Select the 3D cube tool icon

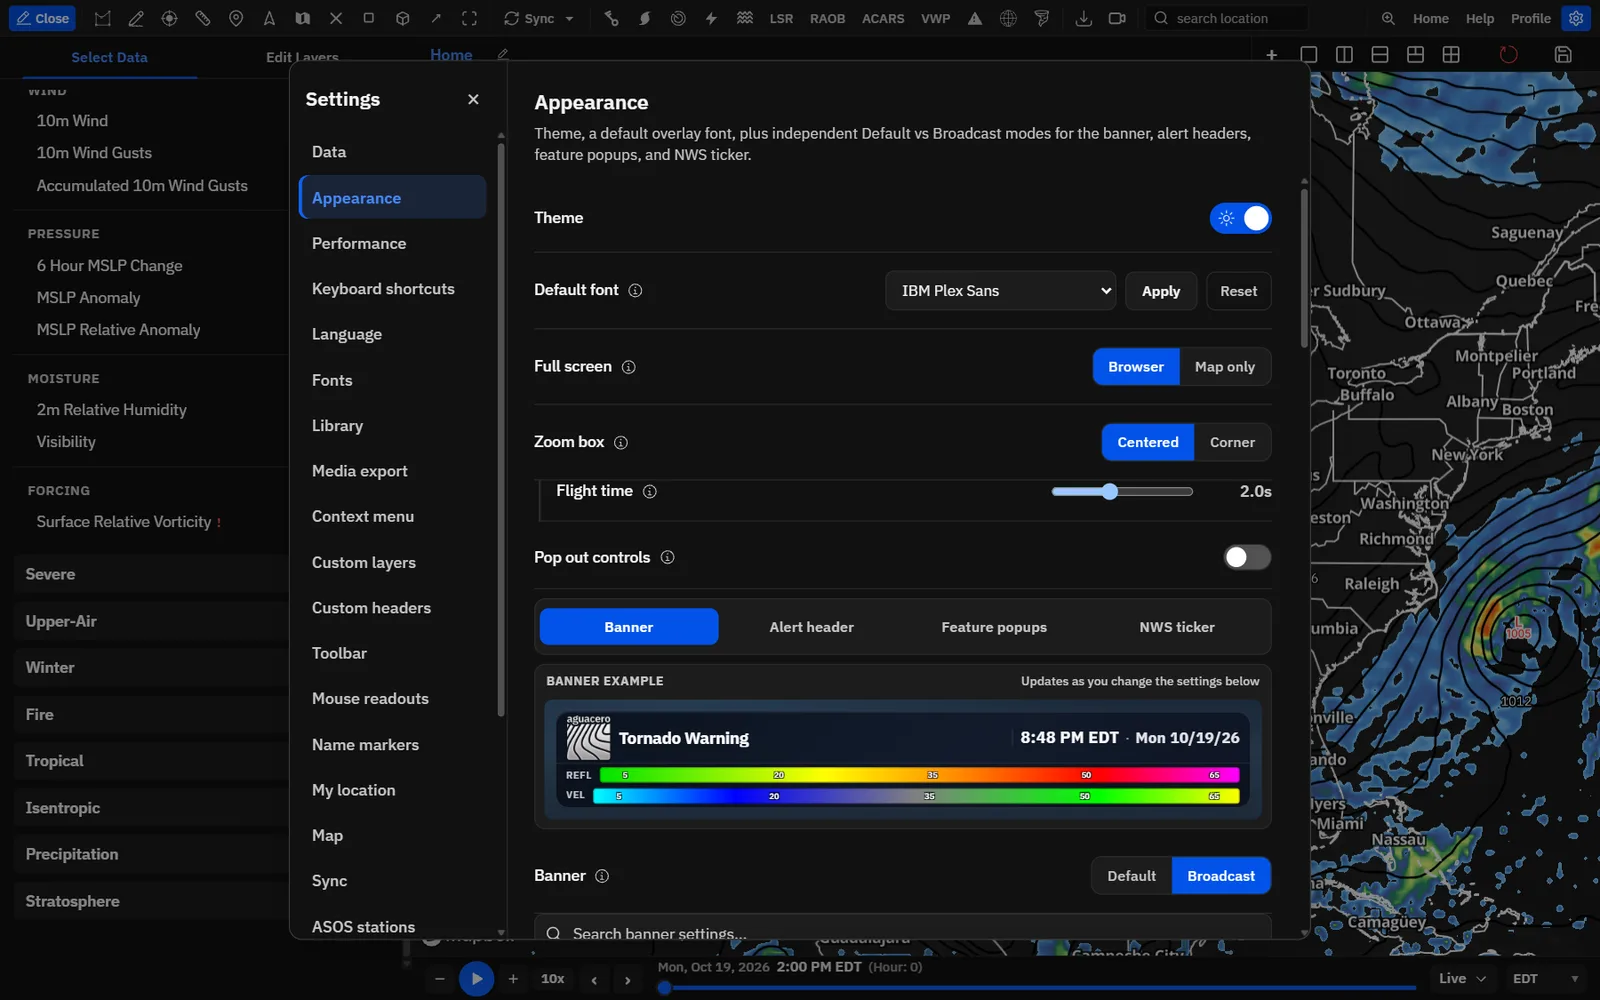pyautogui.click(x=402, y=18)
